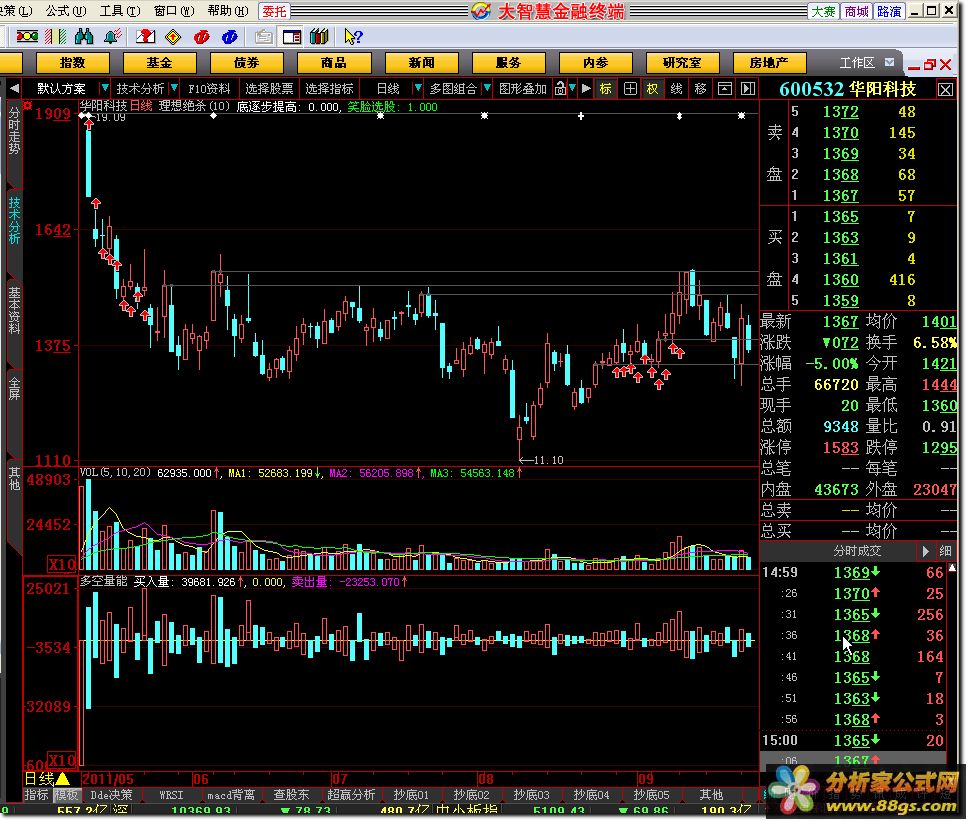Click the yellow diamond arrow icon
The height and width of the screenshot is (821, 968).
point(173,37)
